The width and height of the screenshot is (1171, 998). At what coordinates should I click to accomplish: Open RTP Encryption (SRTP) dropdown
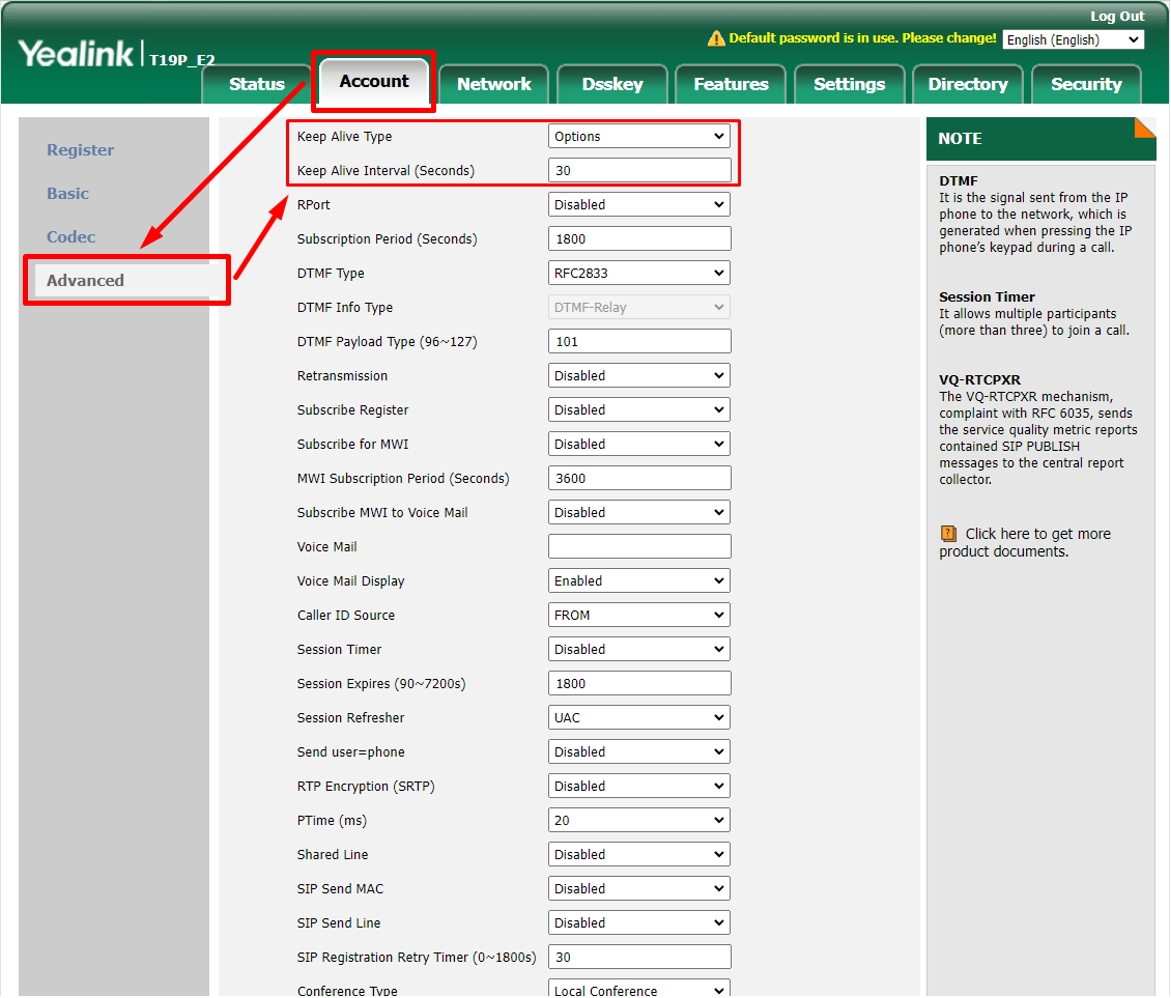tap(638, 786)
